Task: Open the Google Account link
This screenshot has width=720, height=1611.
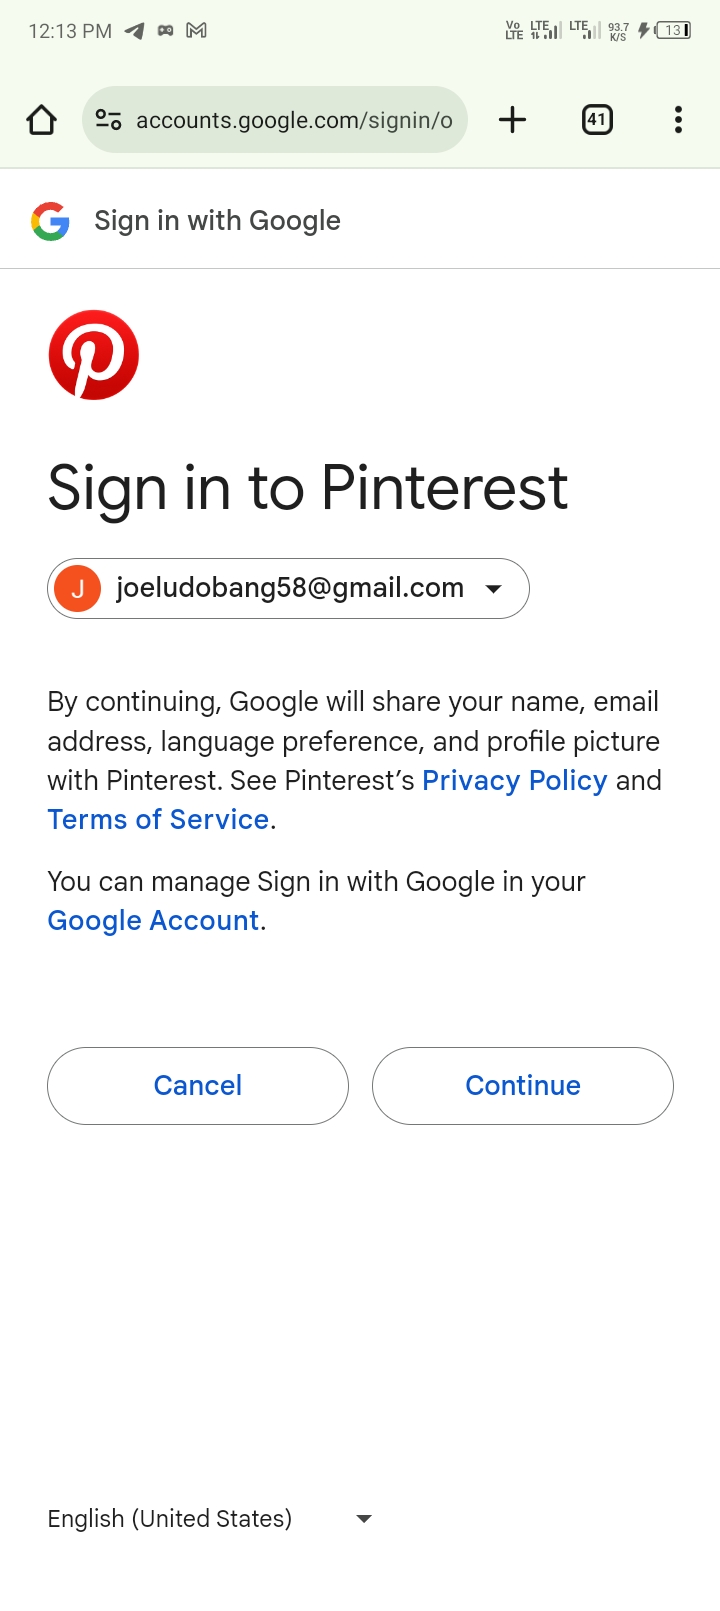Action: 153,920
